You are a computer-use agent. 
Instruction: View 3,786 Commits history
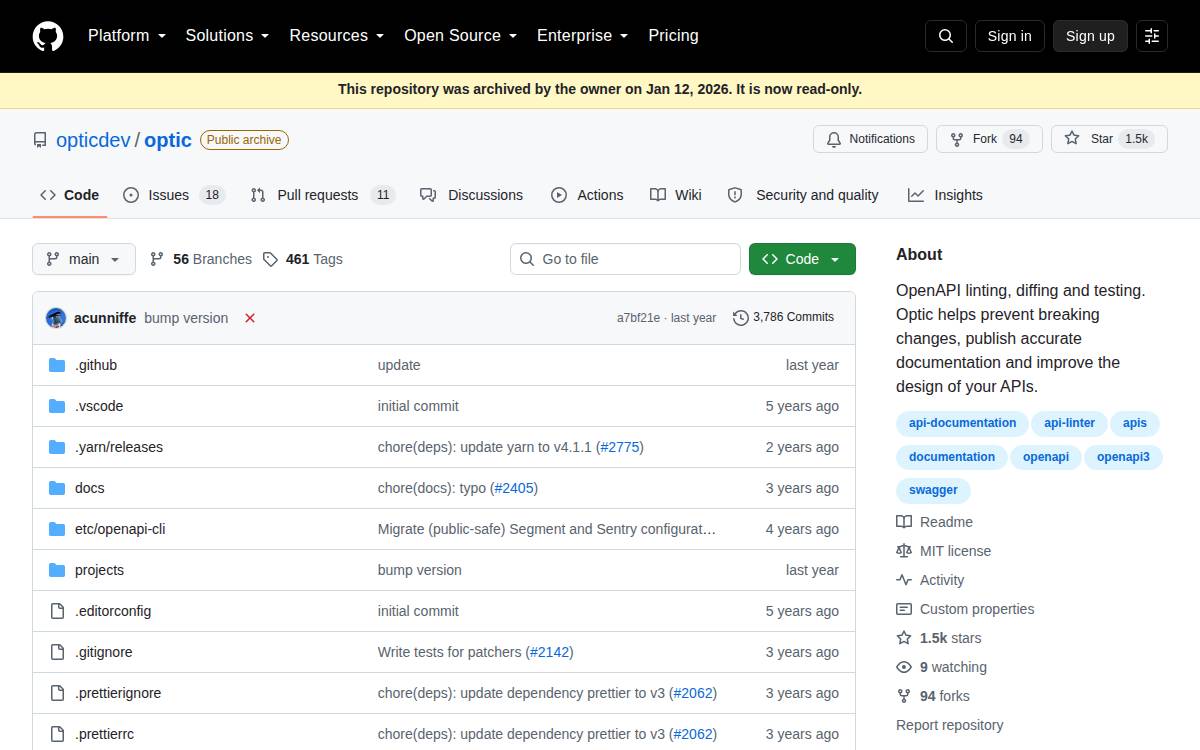click(783, 317)
